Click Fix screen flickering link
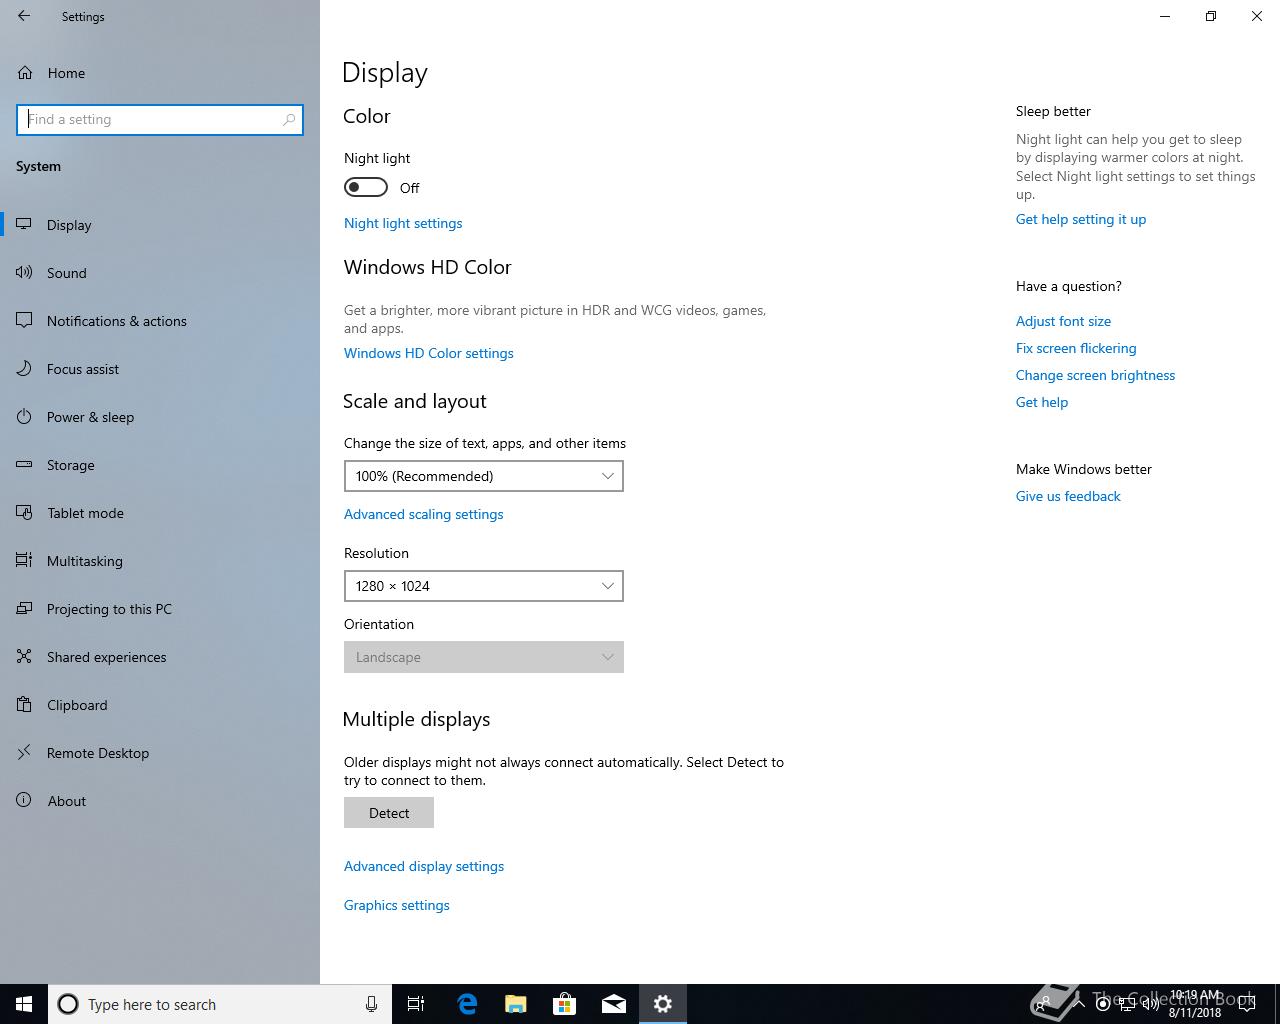Image resolution: width=1280 pixels, height=1024 pixels. pyautogui.click(x=1076, y=348)
